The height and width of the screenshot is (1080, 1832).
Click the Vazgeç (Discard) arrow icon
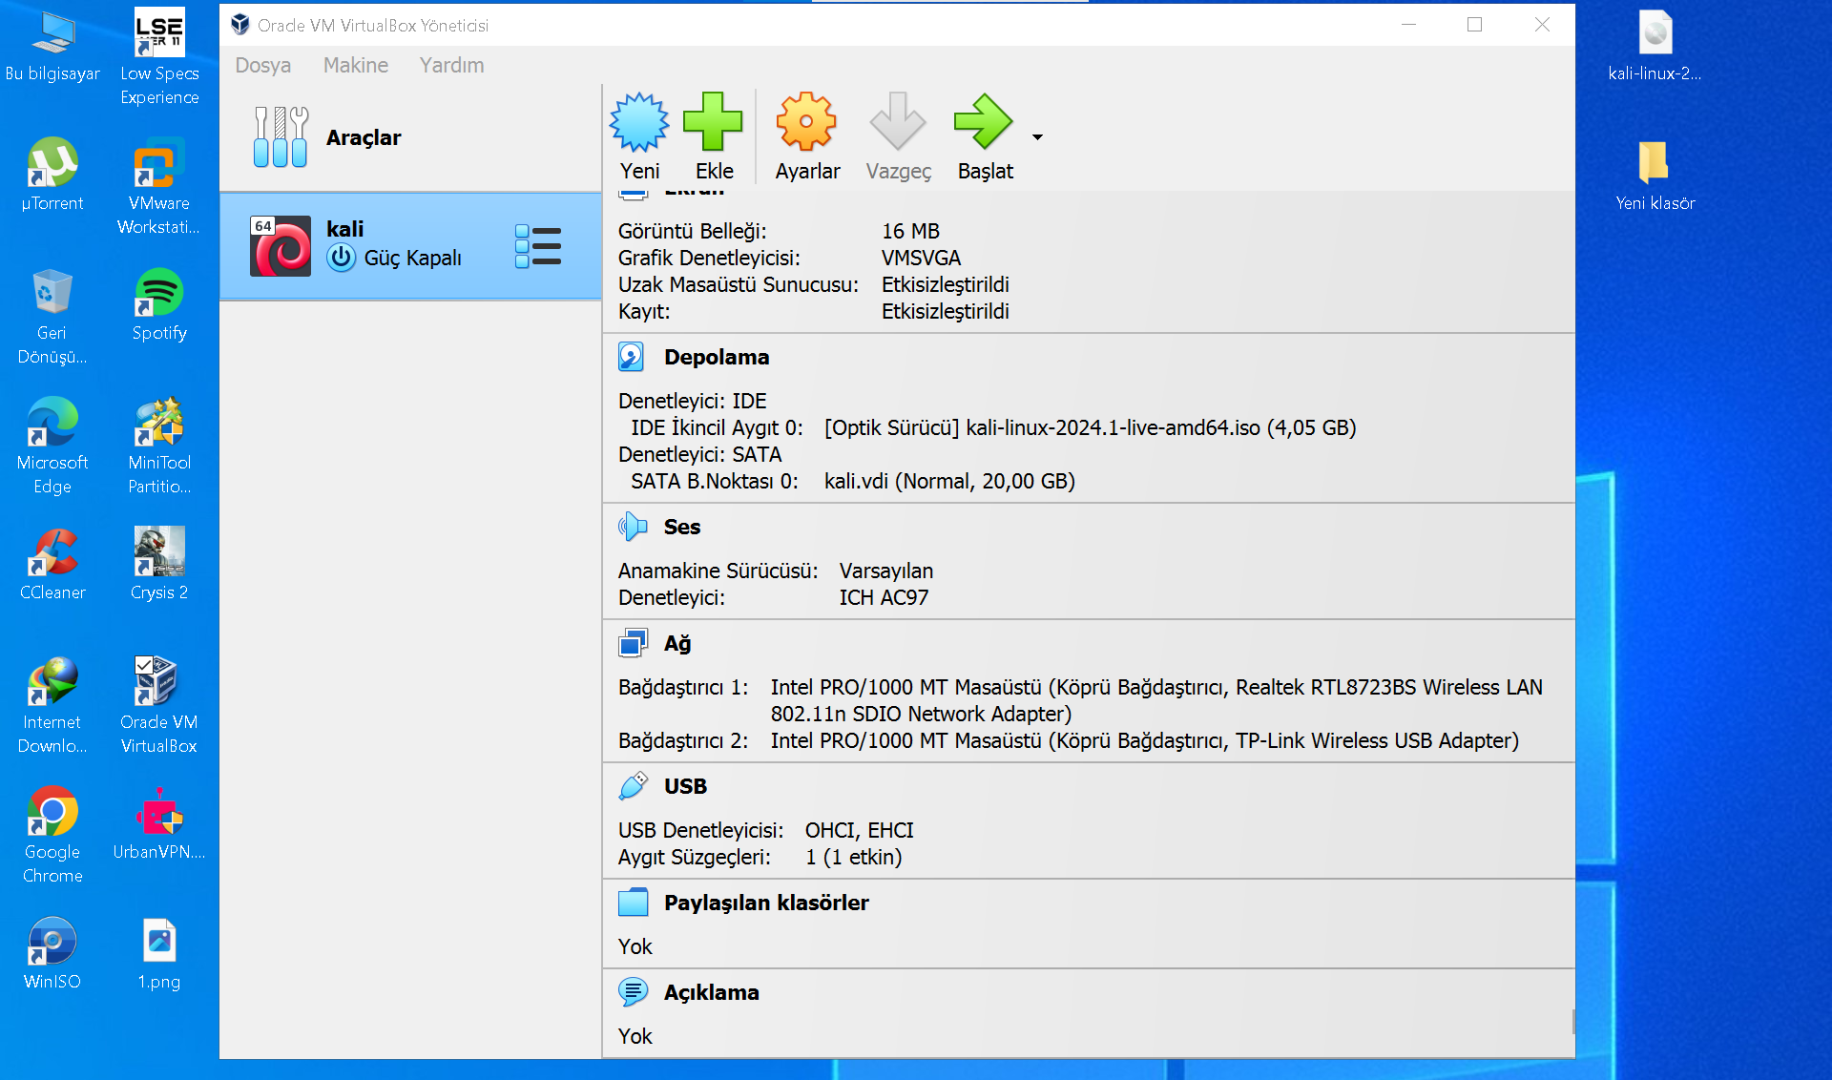click(x=897, y=122)
